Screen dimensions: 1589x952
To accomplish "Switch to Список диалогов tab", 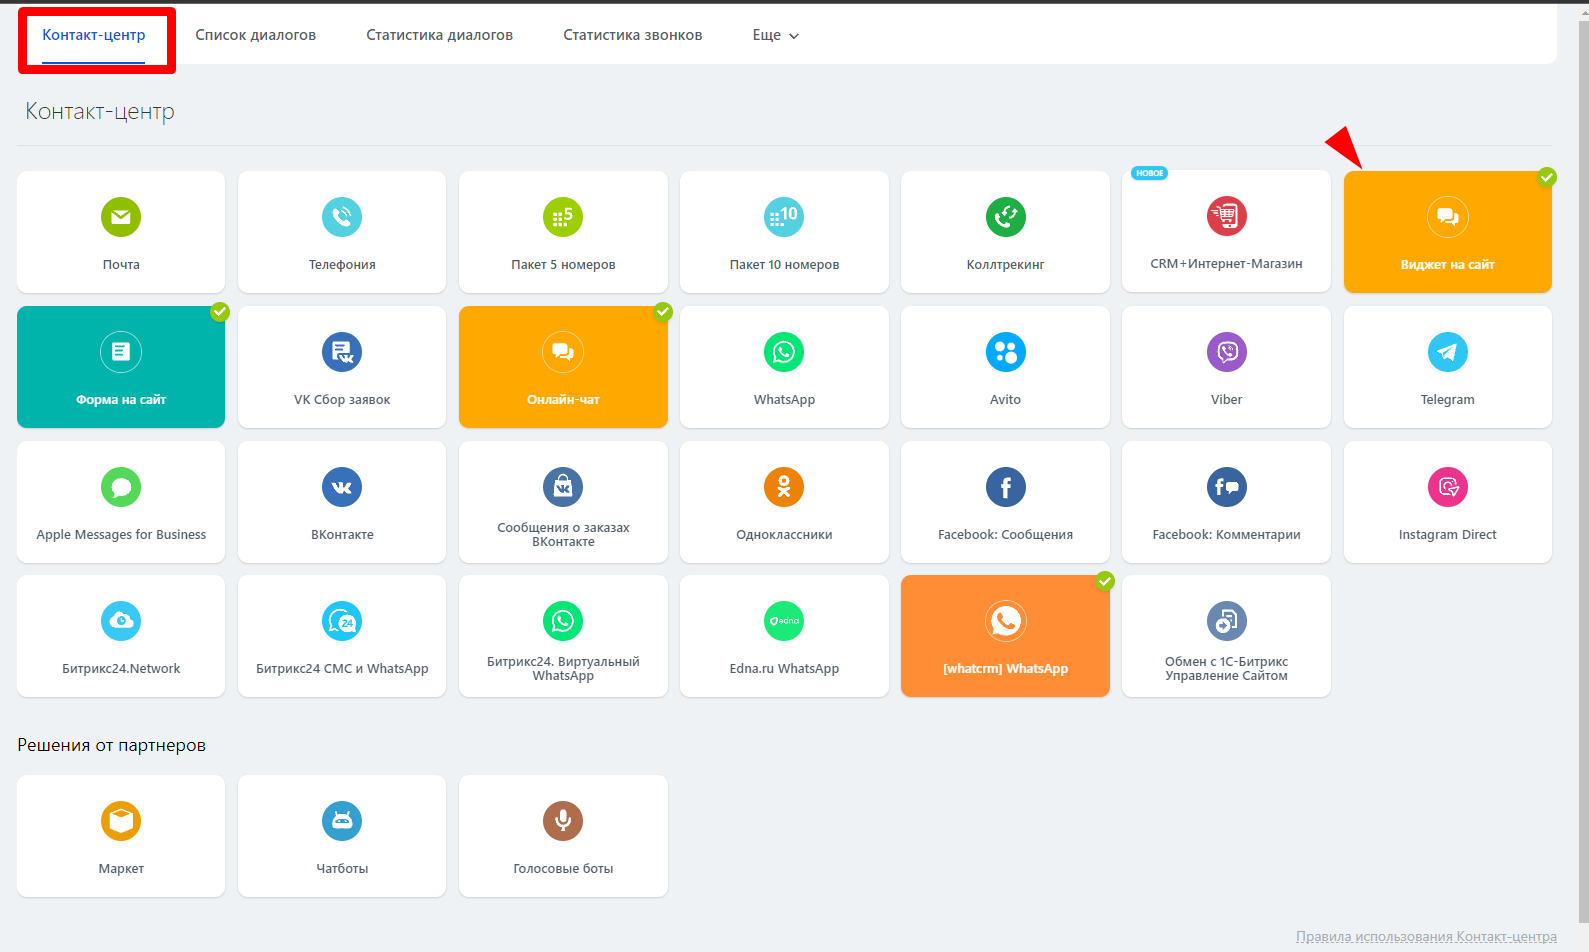I will click(255, 35).
